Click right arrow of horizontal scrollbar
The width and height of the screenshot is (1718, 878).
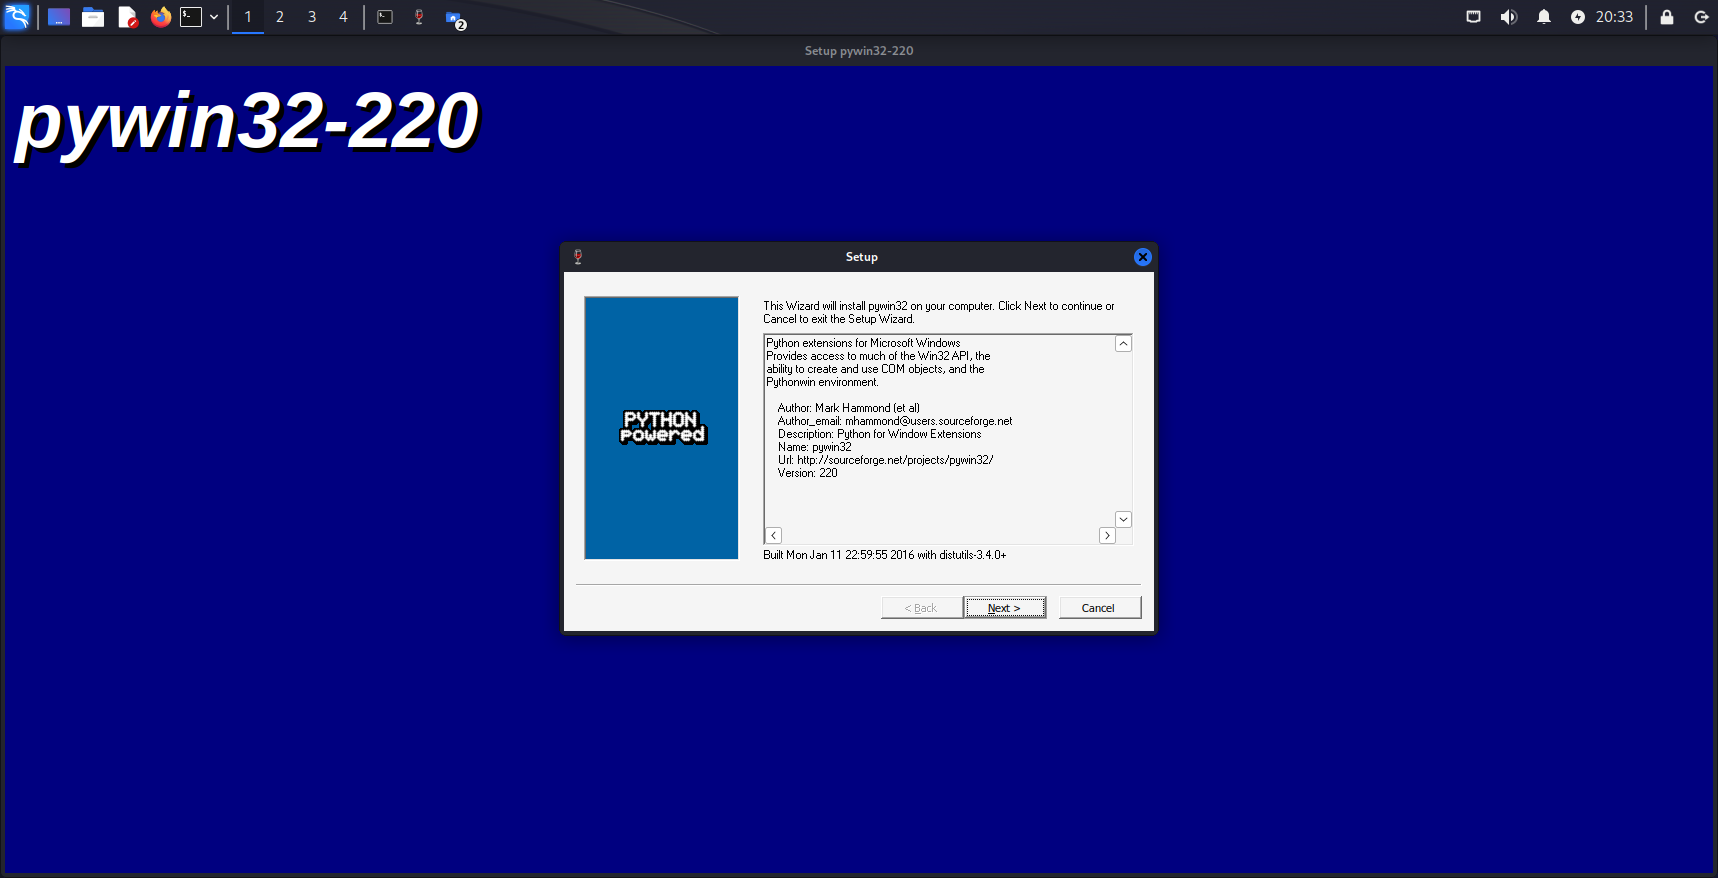[x=1107, y=536]
